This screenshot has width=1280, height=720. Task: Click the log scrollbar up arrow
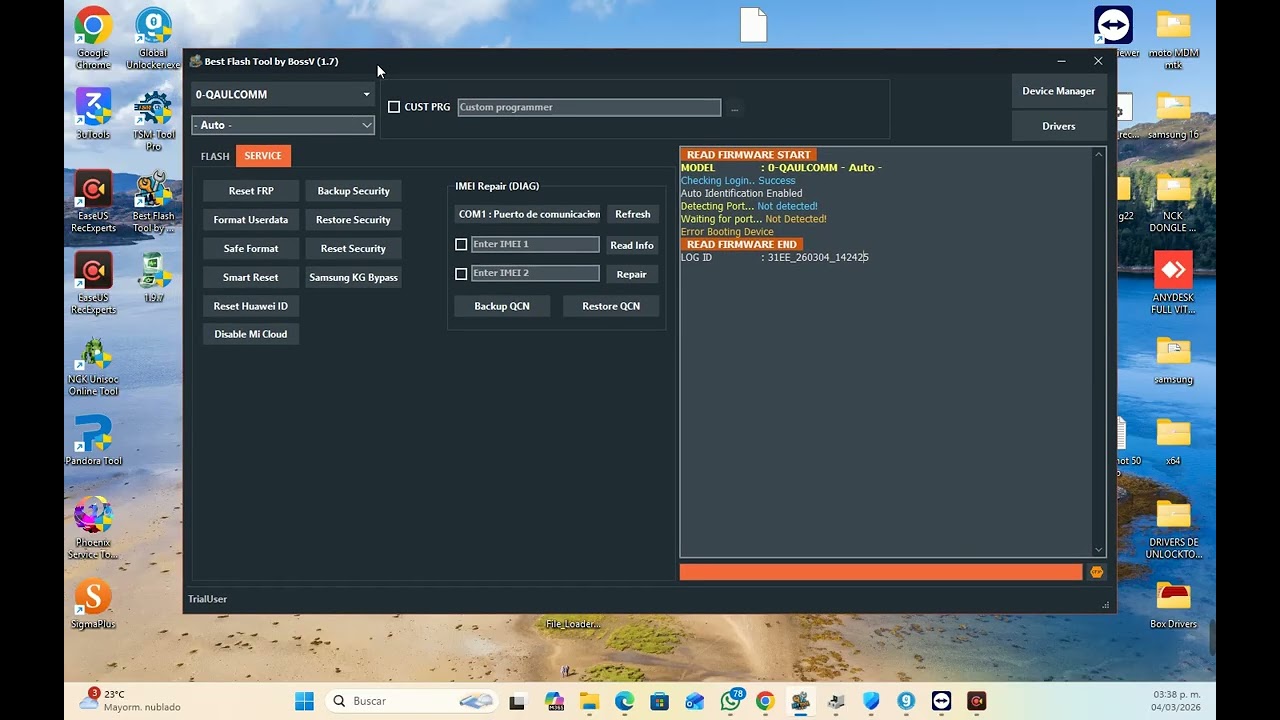click(1099, 154)
